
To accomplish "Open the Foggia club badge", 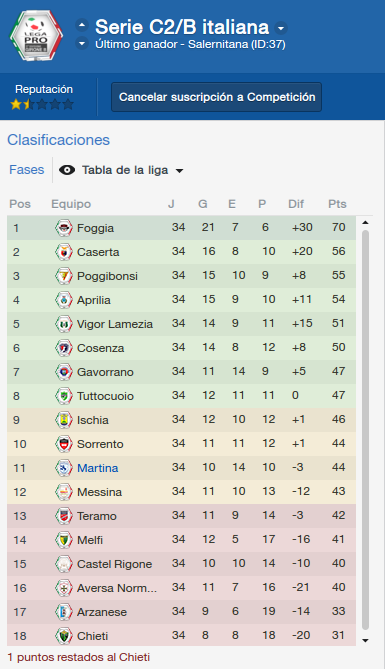I will pyautogui.click(x=64, y=228).
